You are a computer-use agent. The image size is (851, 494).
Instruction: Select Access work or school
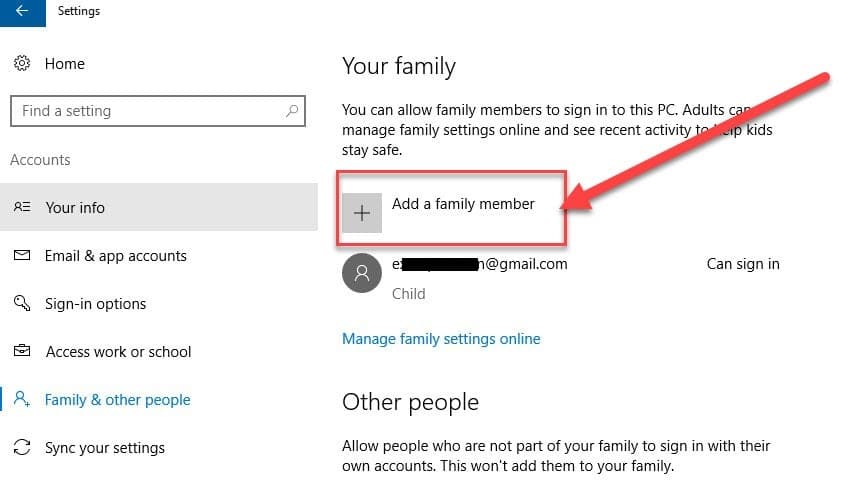pos(118,352)
